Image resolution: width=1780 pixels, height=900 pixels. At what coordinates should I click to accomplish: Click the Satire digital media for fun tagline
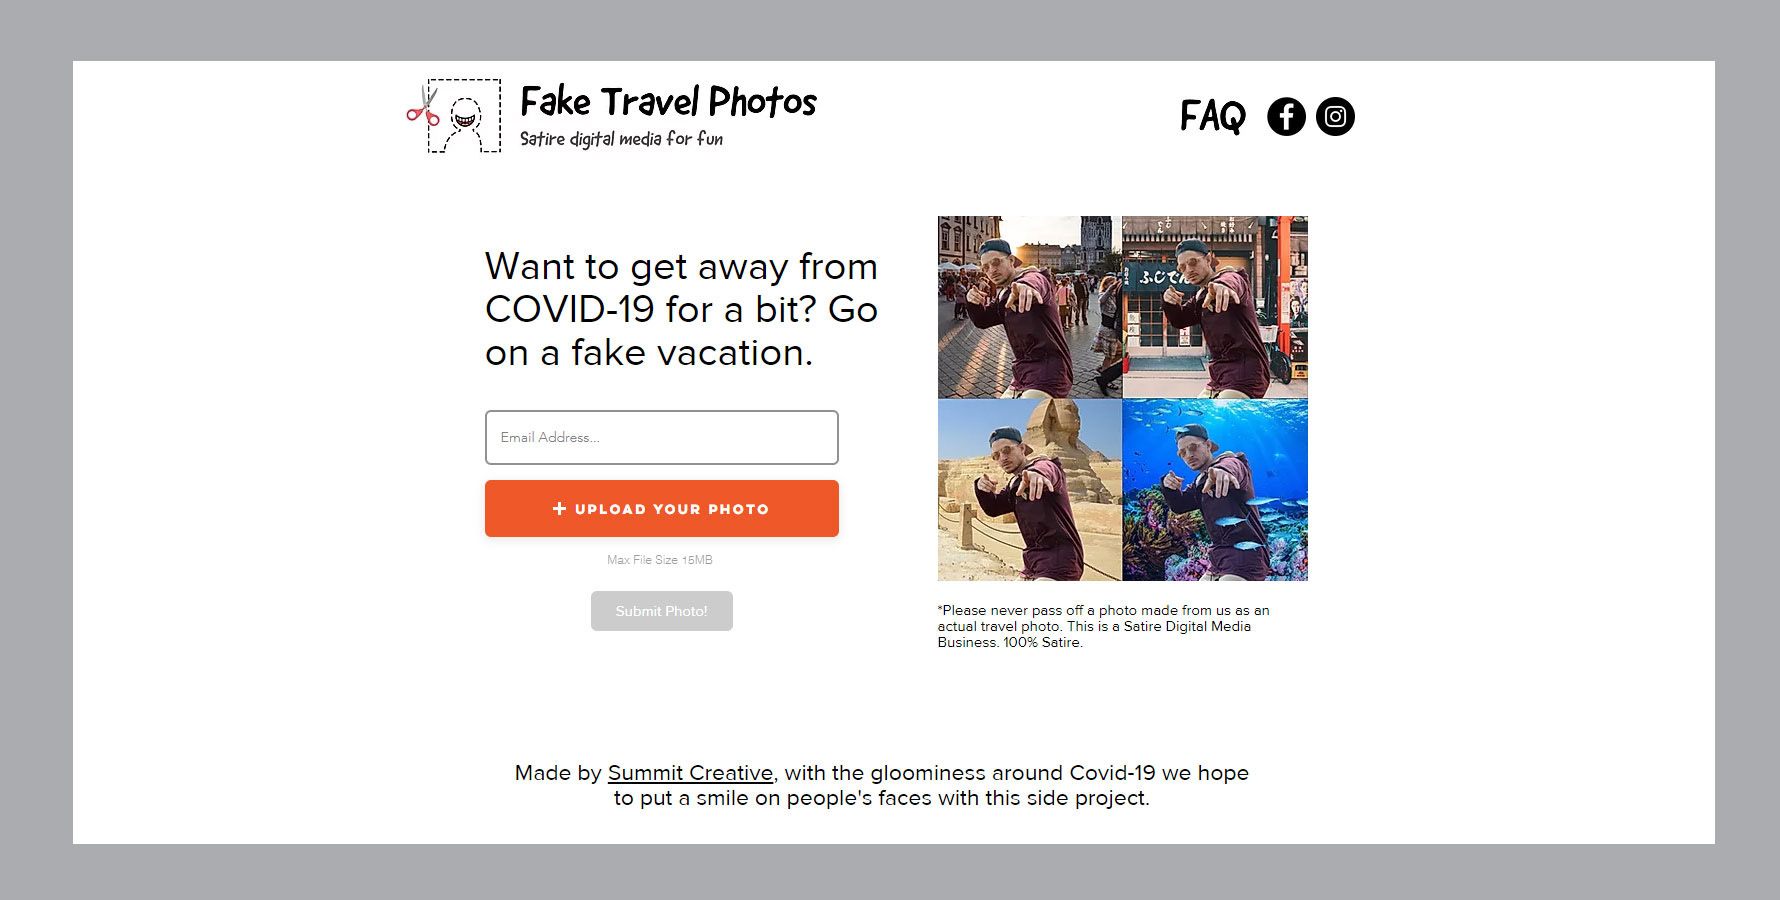[621, 139]
